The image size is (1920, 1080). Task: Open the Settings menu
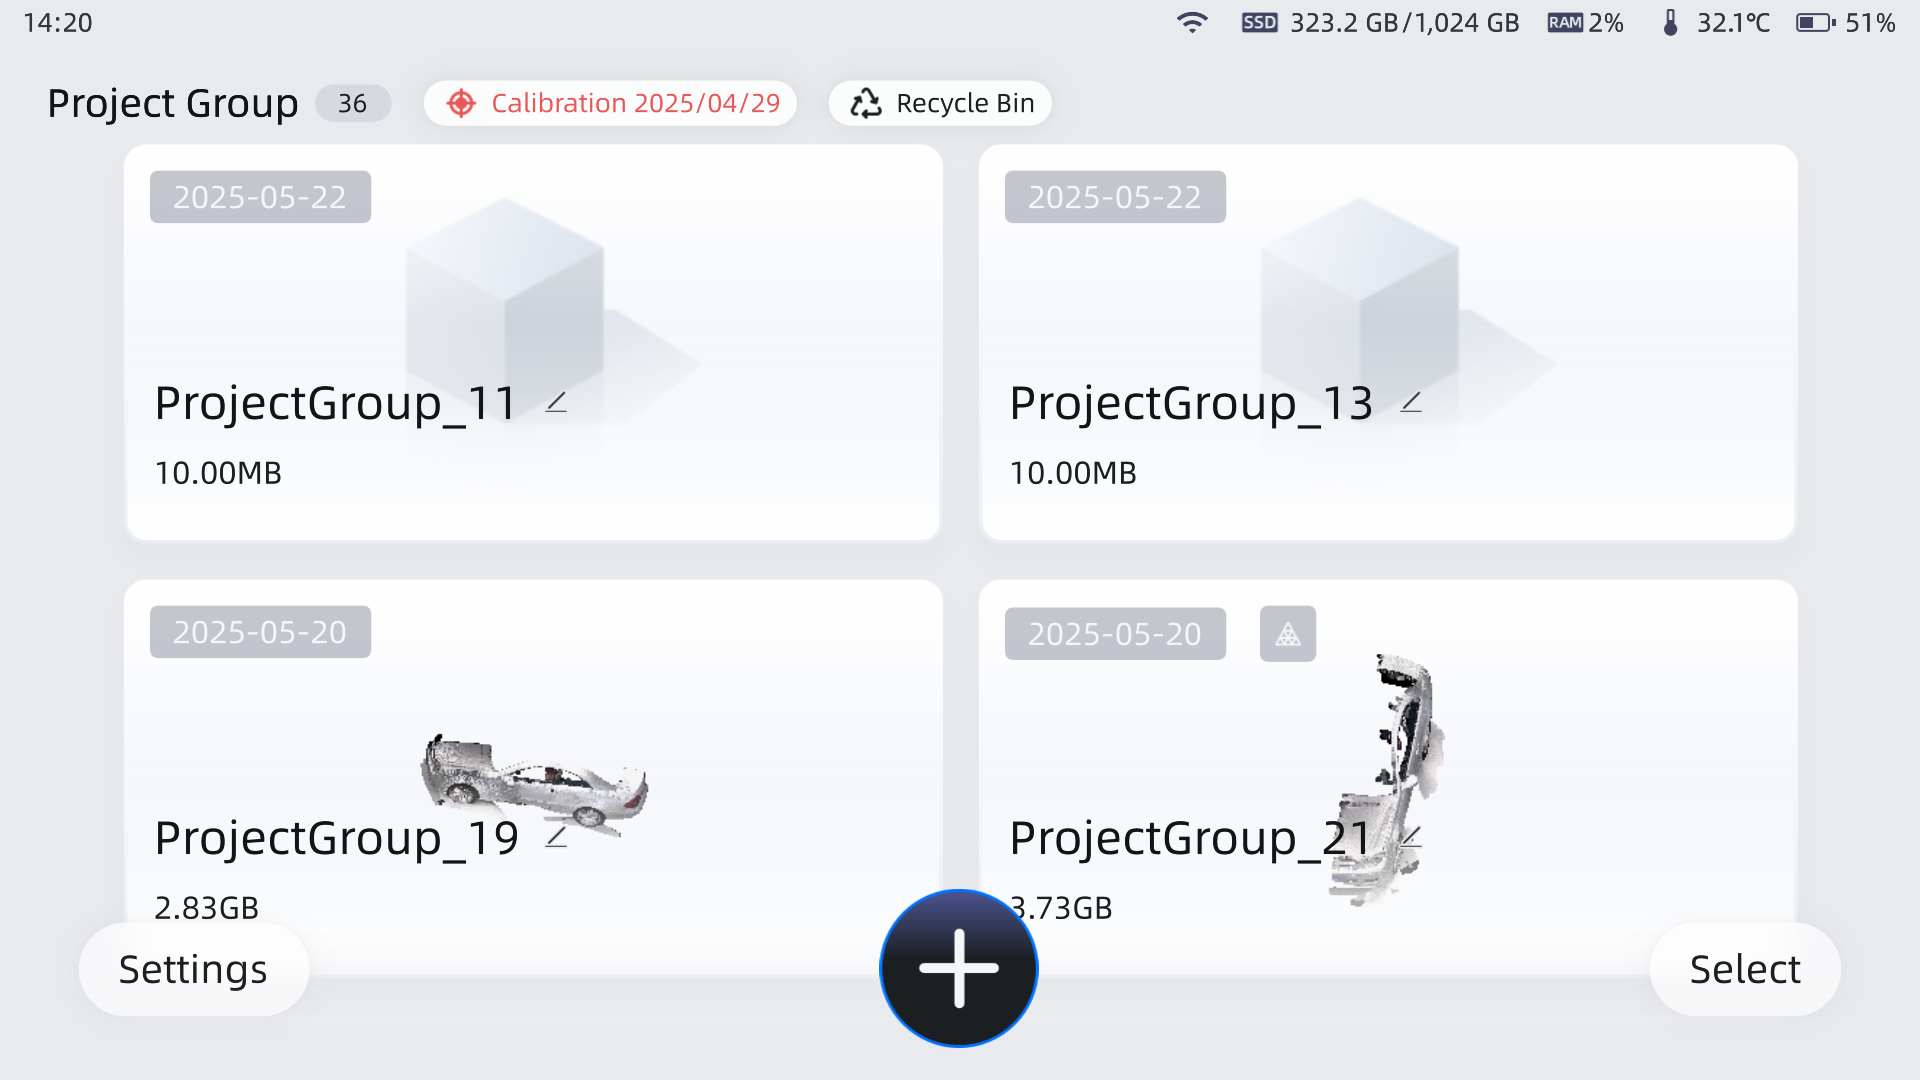pos(193,969)
